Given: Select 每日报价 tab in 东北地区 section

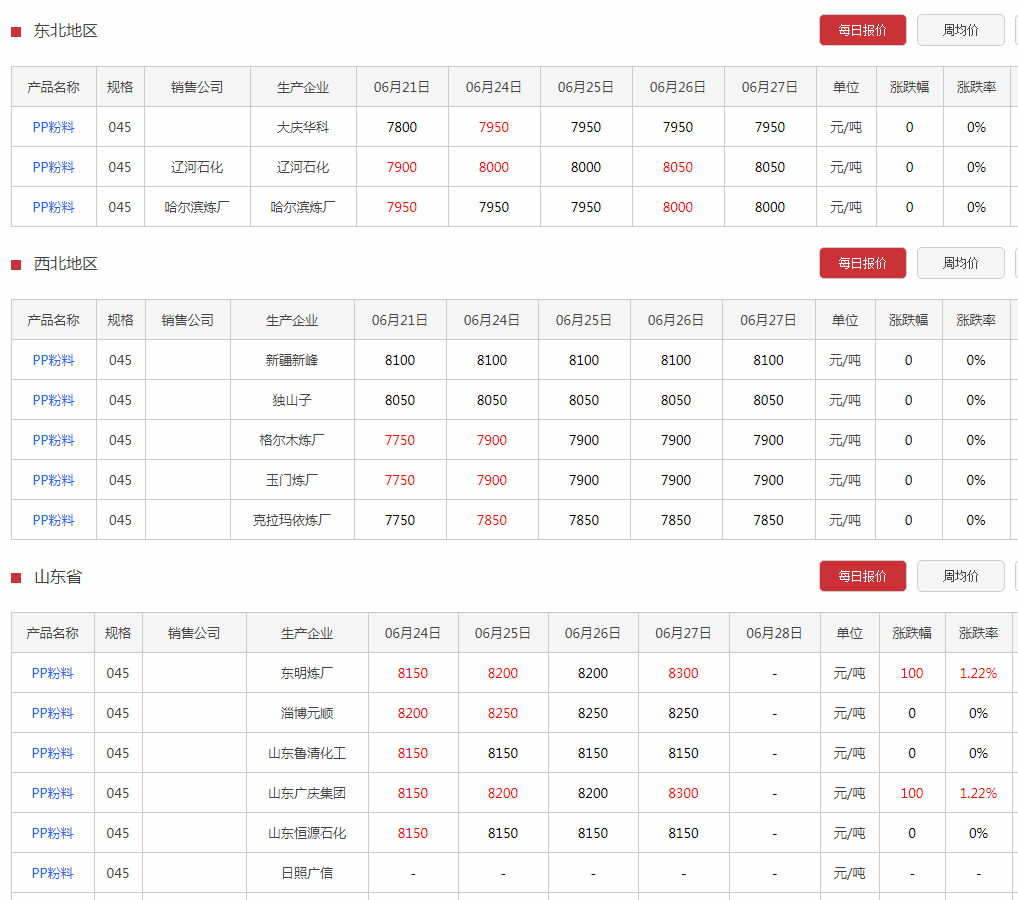Looking at the screenshot, I should coord(862,30).
